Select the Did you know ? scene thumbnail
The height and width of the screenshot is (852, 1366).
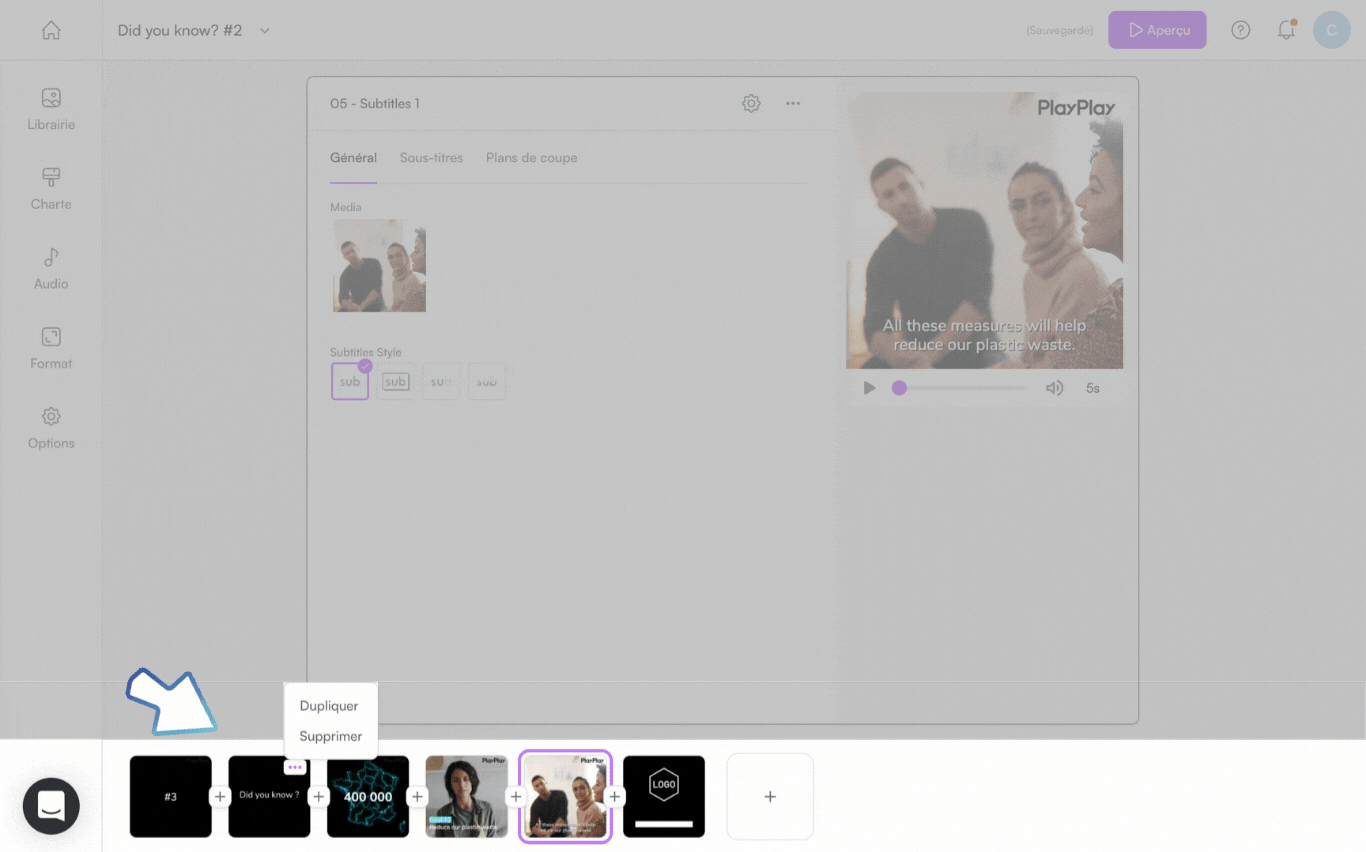coord(269,797)
